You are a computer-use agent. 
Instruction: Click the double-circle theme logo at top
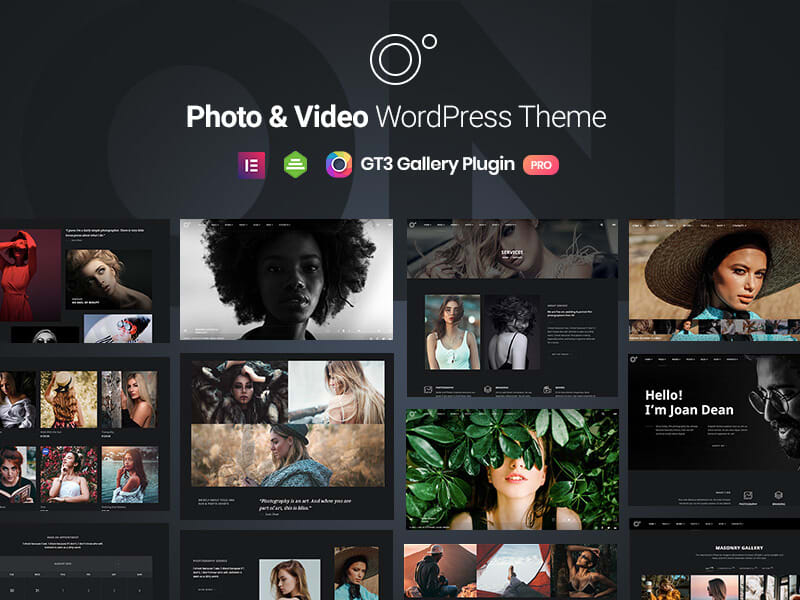click(x=403, y=59)
